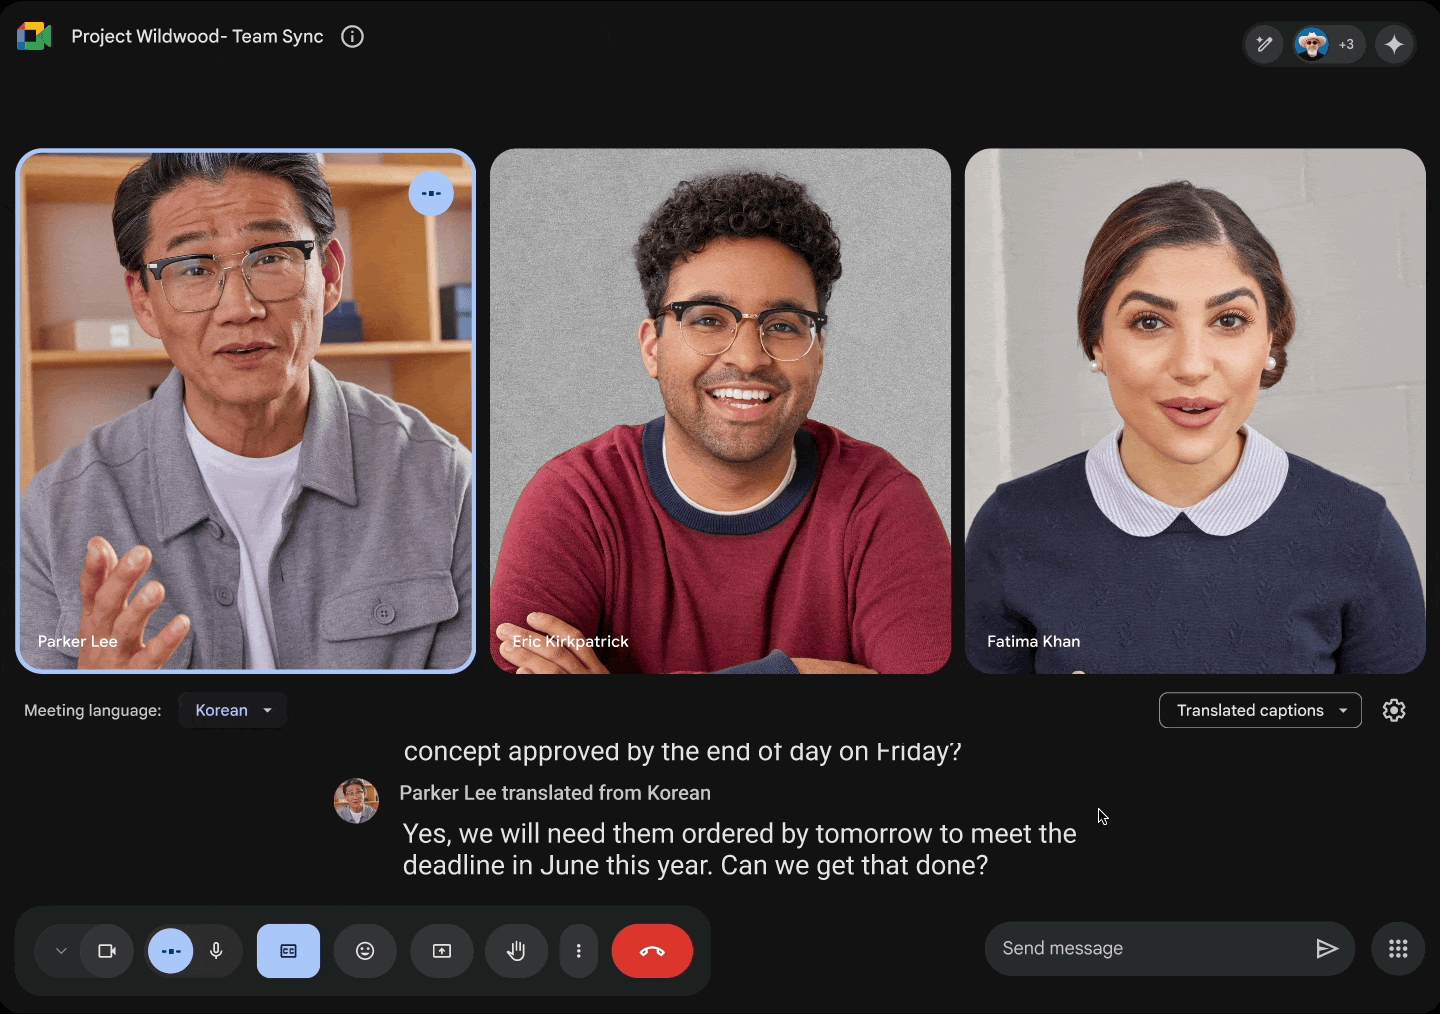View meeting details info icon

pos(351,36)
